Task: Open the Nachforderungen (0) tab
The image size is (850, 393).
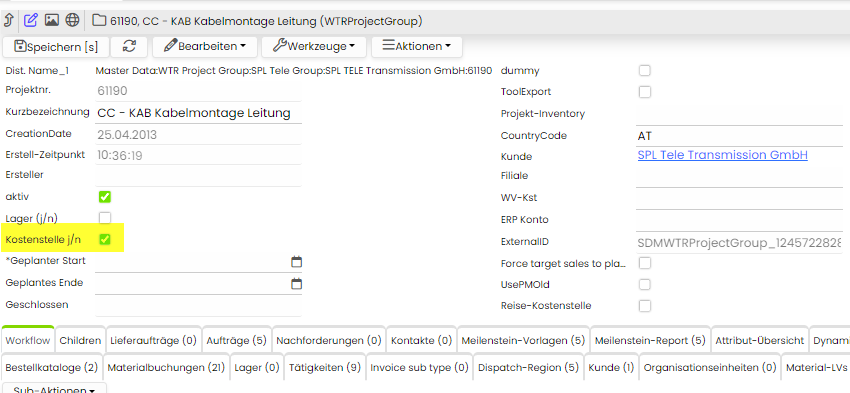Action: [329, 341]
